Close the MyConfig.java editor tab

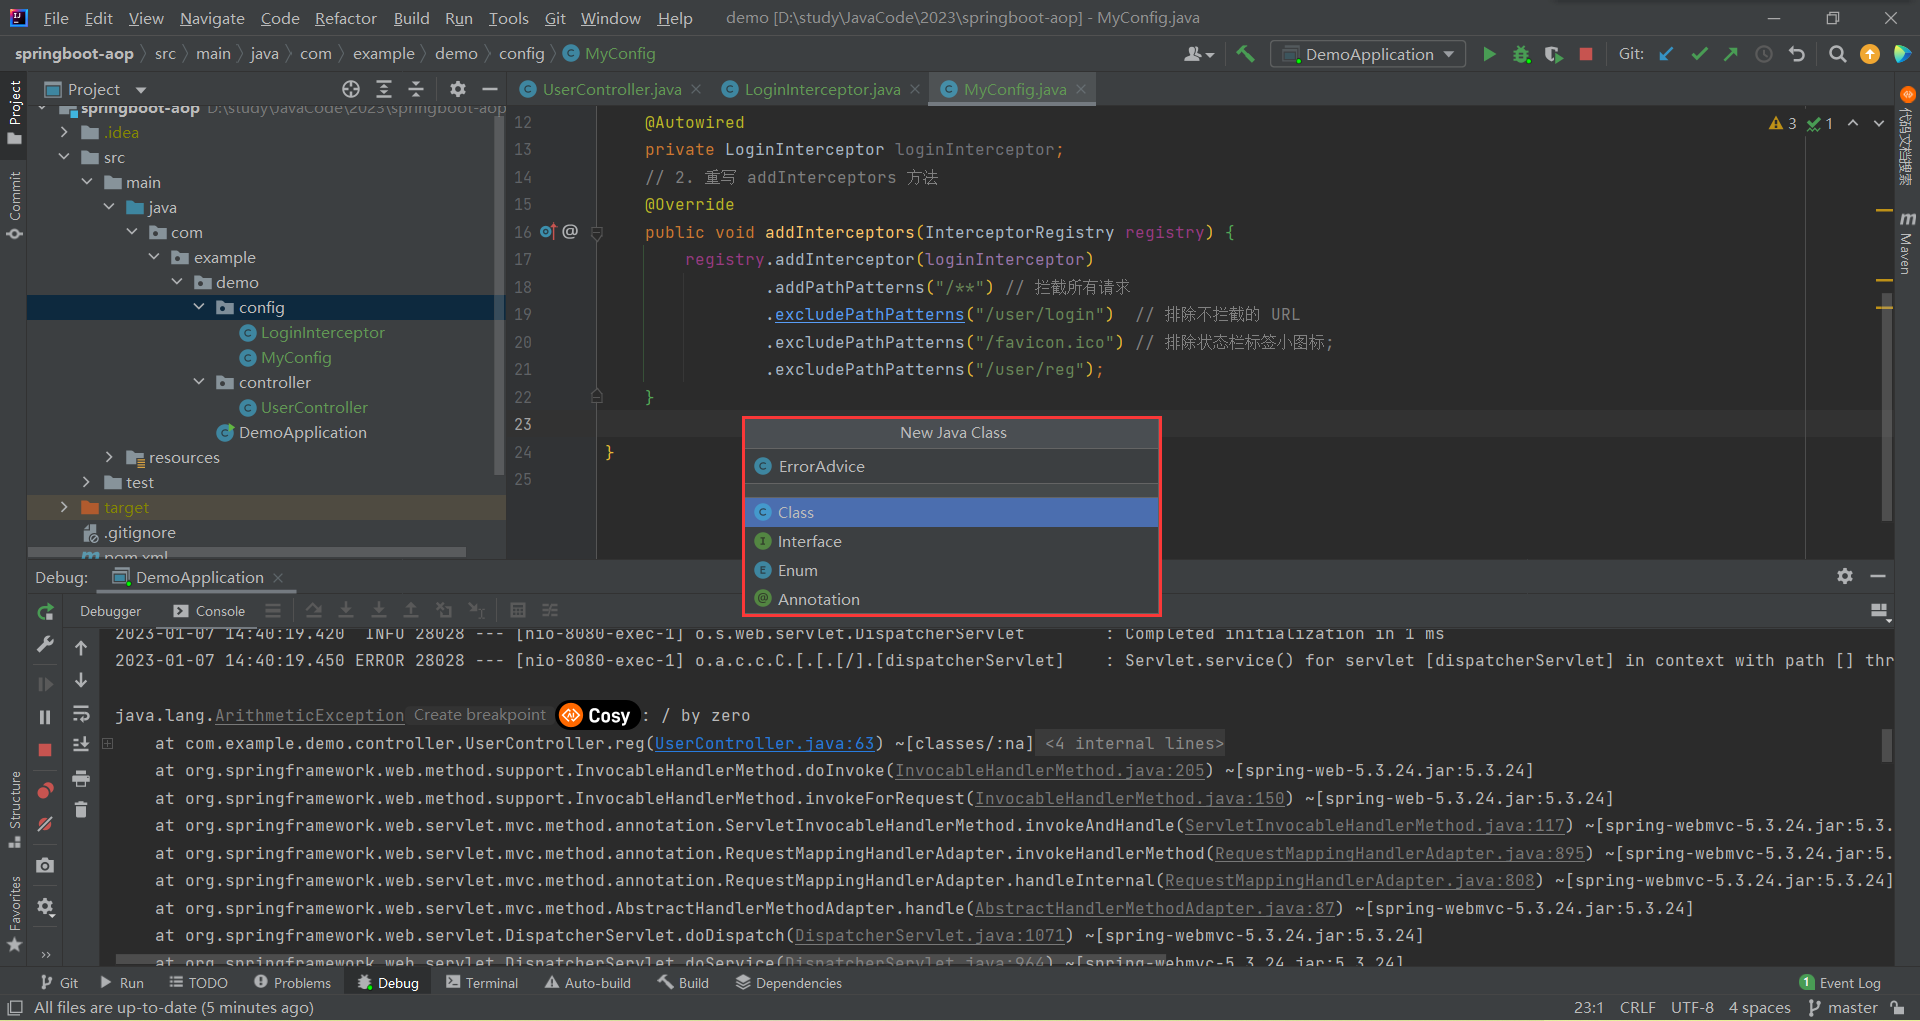pyautogui.click(x=1081, y=89)
